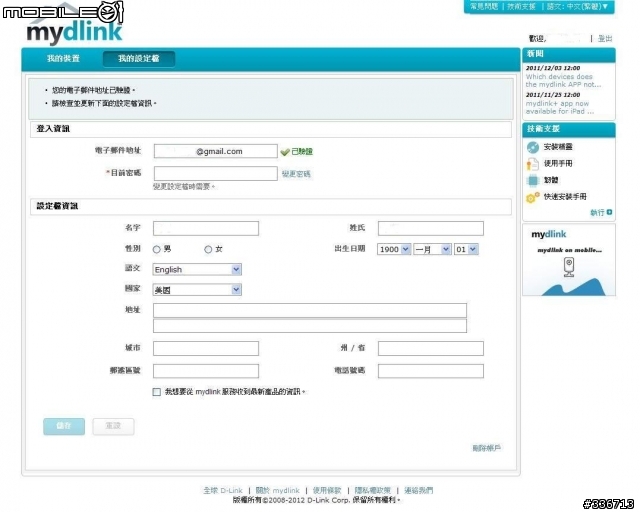Screen dimensions: 640x512
Task: Click the 2011/12/03 12:00 news date
Action: click(553, 68)
